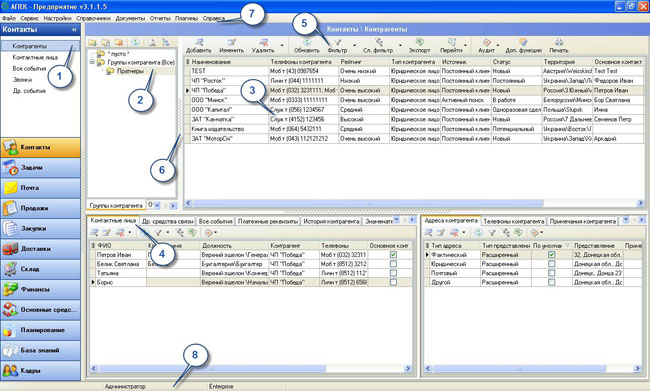
Task: Open the Продажи sidebar button
Action: point(41,208)
